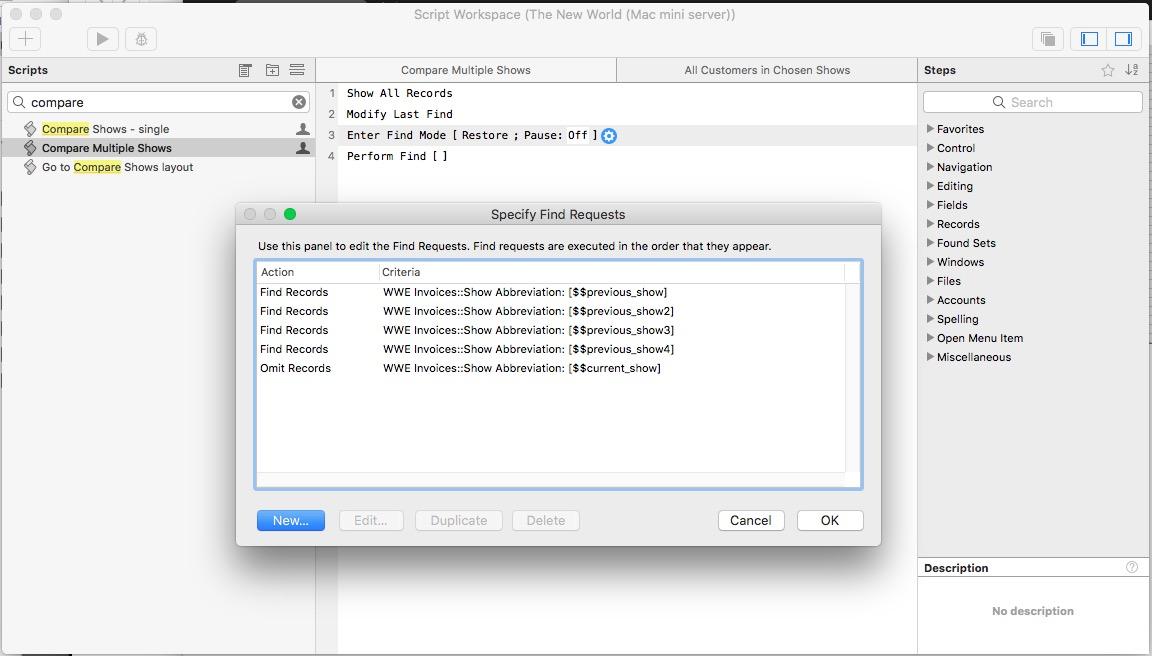Select the Compare Multiple Shows tab
Viewport: 1152px width, 656px height.
tap(466, 70)
